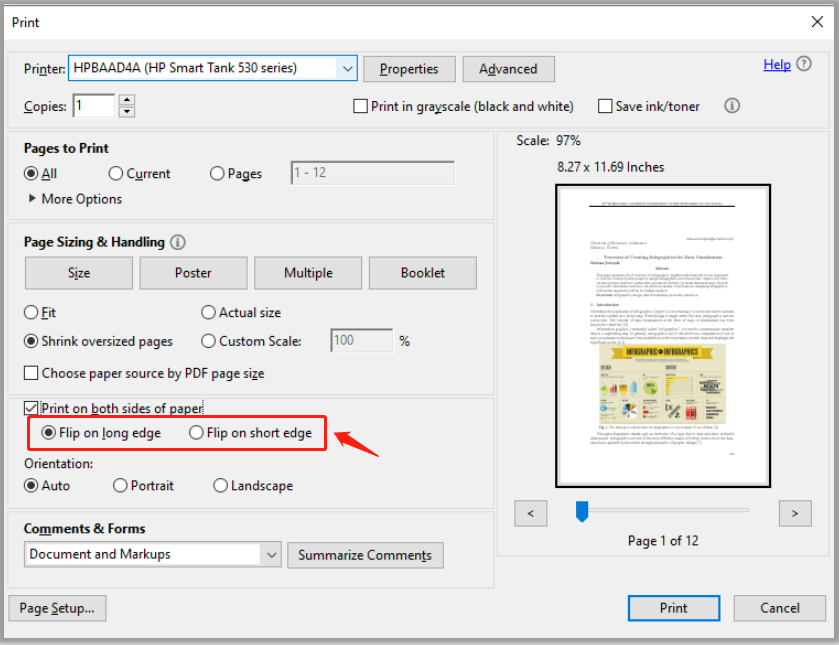Click the page range input field
The width and height of the screenshot is (839, 645).
tap(372, 173)
